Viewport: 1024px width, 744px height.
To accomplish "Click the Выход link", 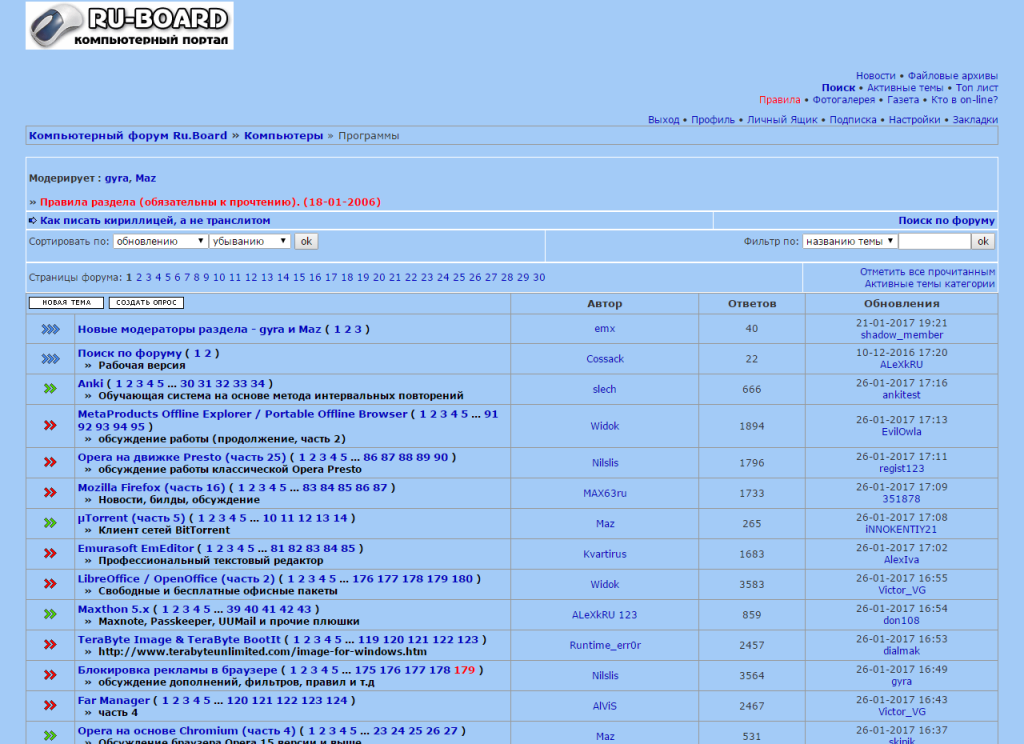I will [x=664, y=120].
